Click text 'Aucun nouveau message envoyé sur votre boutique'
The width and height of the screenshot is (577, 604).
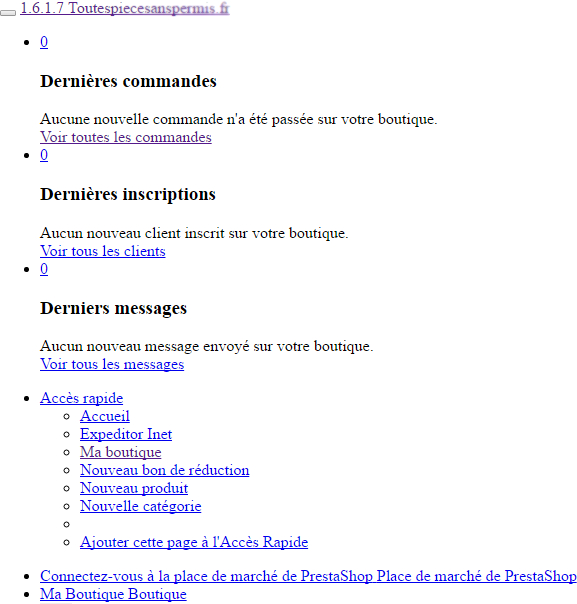click(206, 346)
